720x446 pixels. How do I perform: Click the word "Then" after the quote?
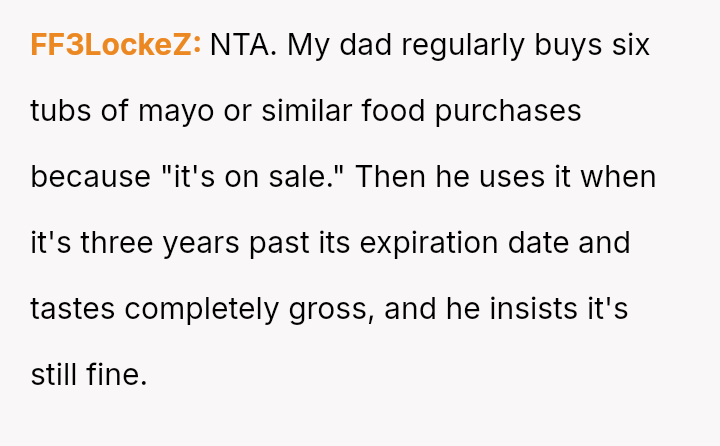point(389,177)
